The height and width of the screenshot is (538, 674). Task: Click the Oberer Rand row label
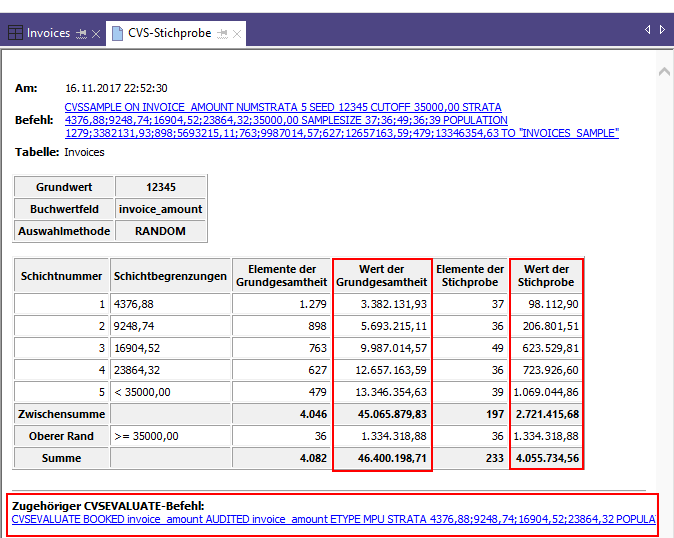61,435
